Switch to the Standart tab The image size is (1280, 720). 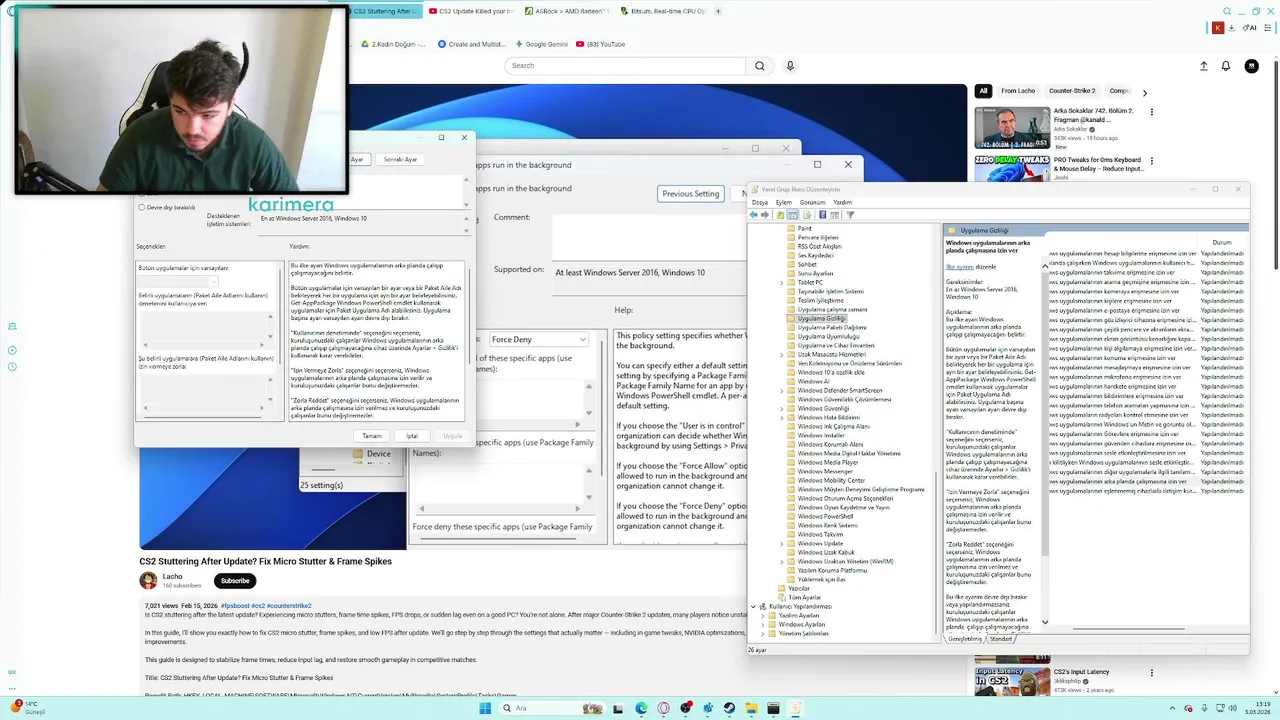pyautogui.click(x=1001, y=638)
